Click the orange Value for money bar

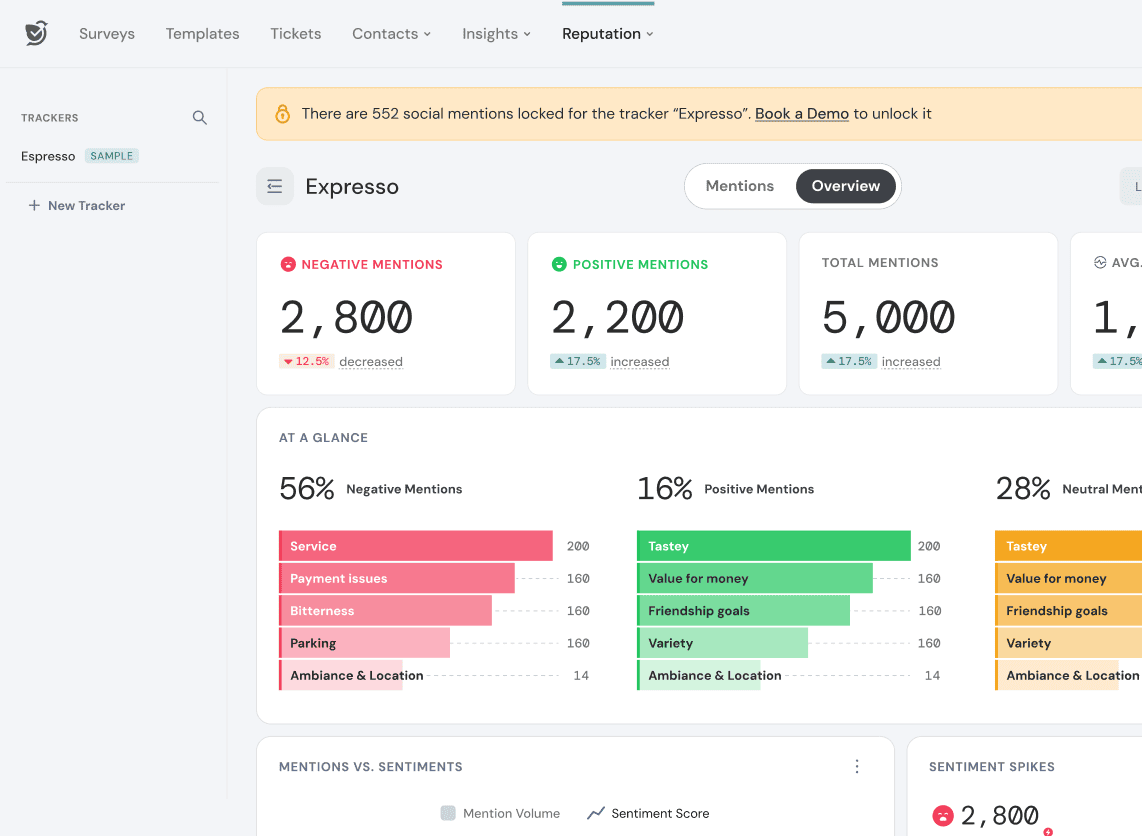pyautogui.click(x=1068, y=578)
